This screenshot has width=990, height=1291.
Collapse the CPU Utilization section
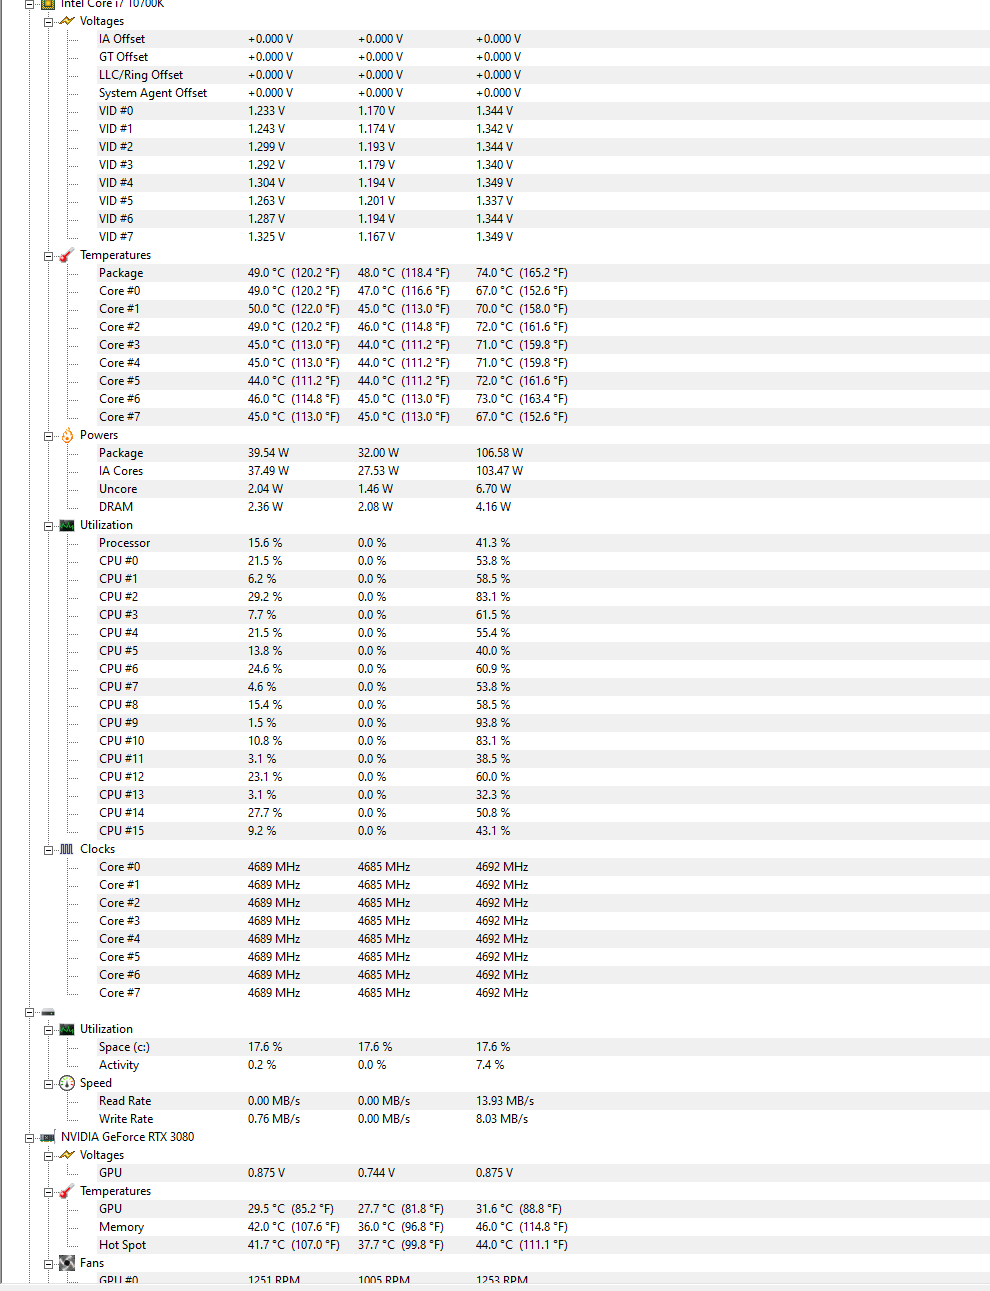coord(48,525)
